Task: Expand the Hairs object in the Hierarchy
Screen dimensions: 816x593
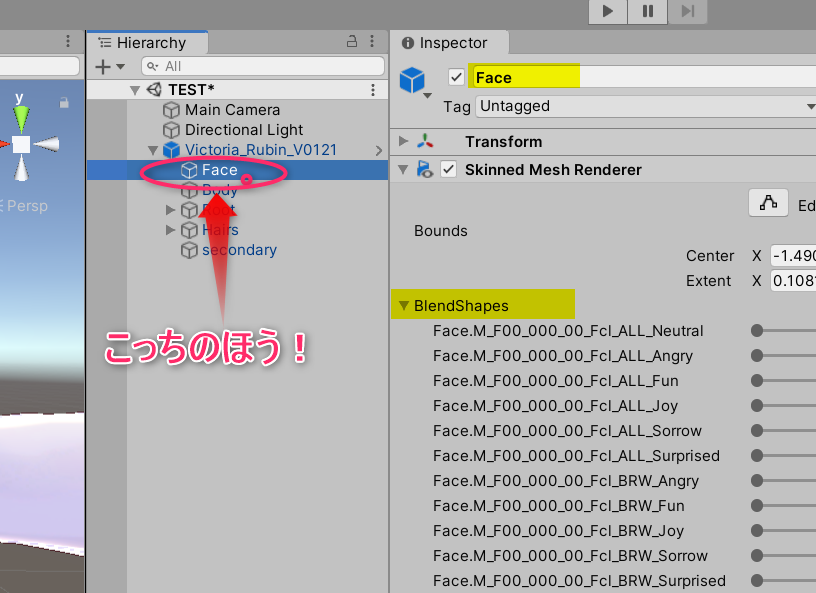Action: coord(170,230)
